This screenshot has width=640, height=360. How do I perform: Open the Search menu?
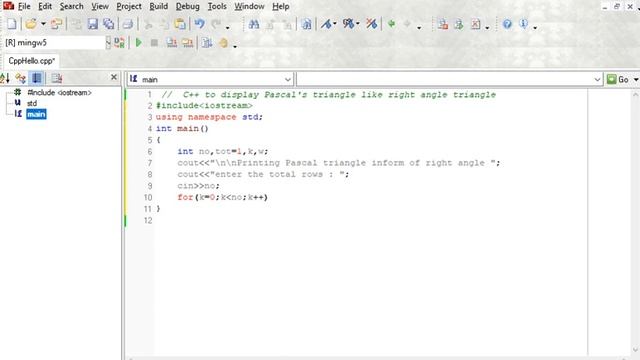[x=71, y=7]
